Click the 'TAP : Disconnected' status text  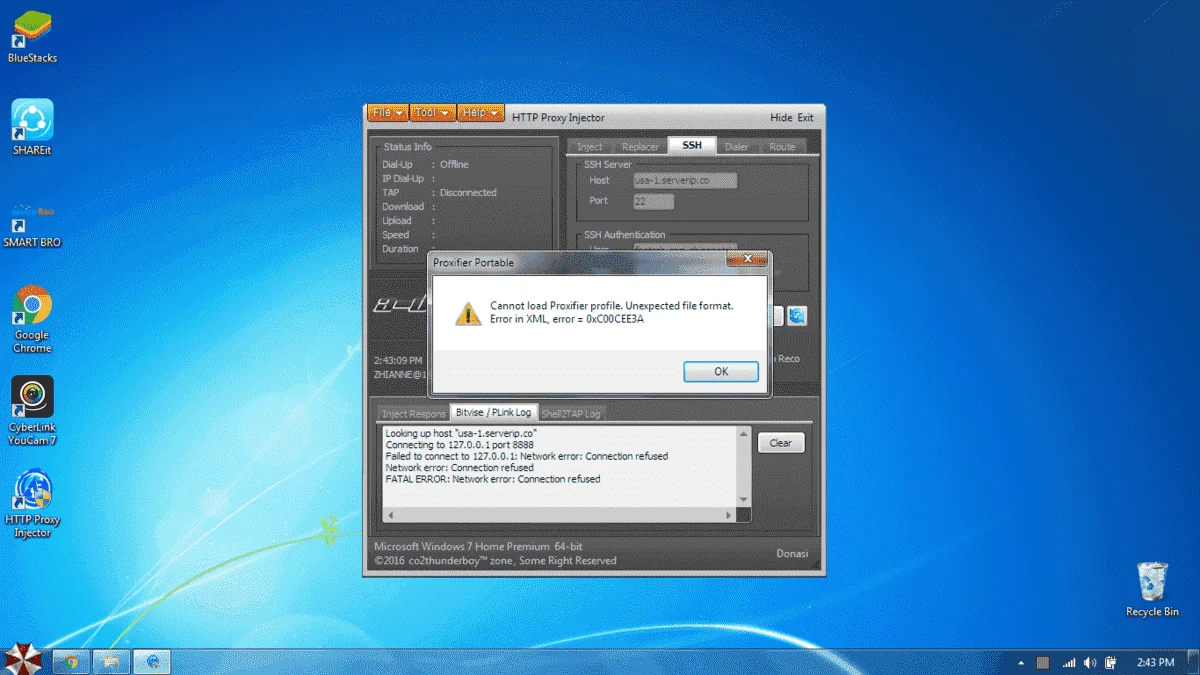click(439, 192)
